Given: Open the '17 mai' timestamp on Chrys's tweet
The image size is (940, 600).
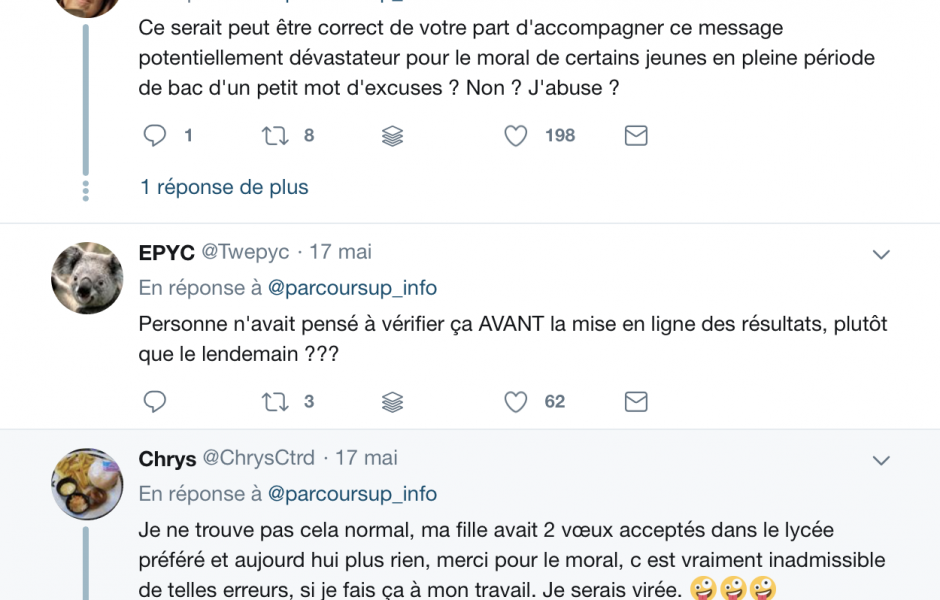Looking at the screenshot, I should click(366, 458).
